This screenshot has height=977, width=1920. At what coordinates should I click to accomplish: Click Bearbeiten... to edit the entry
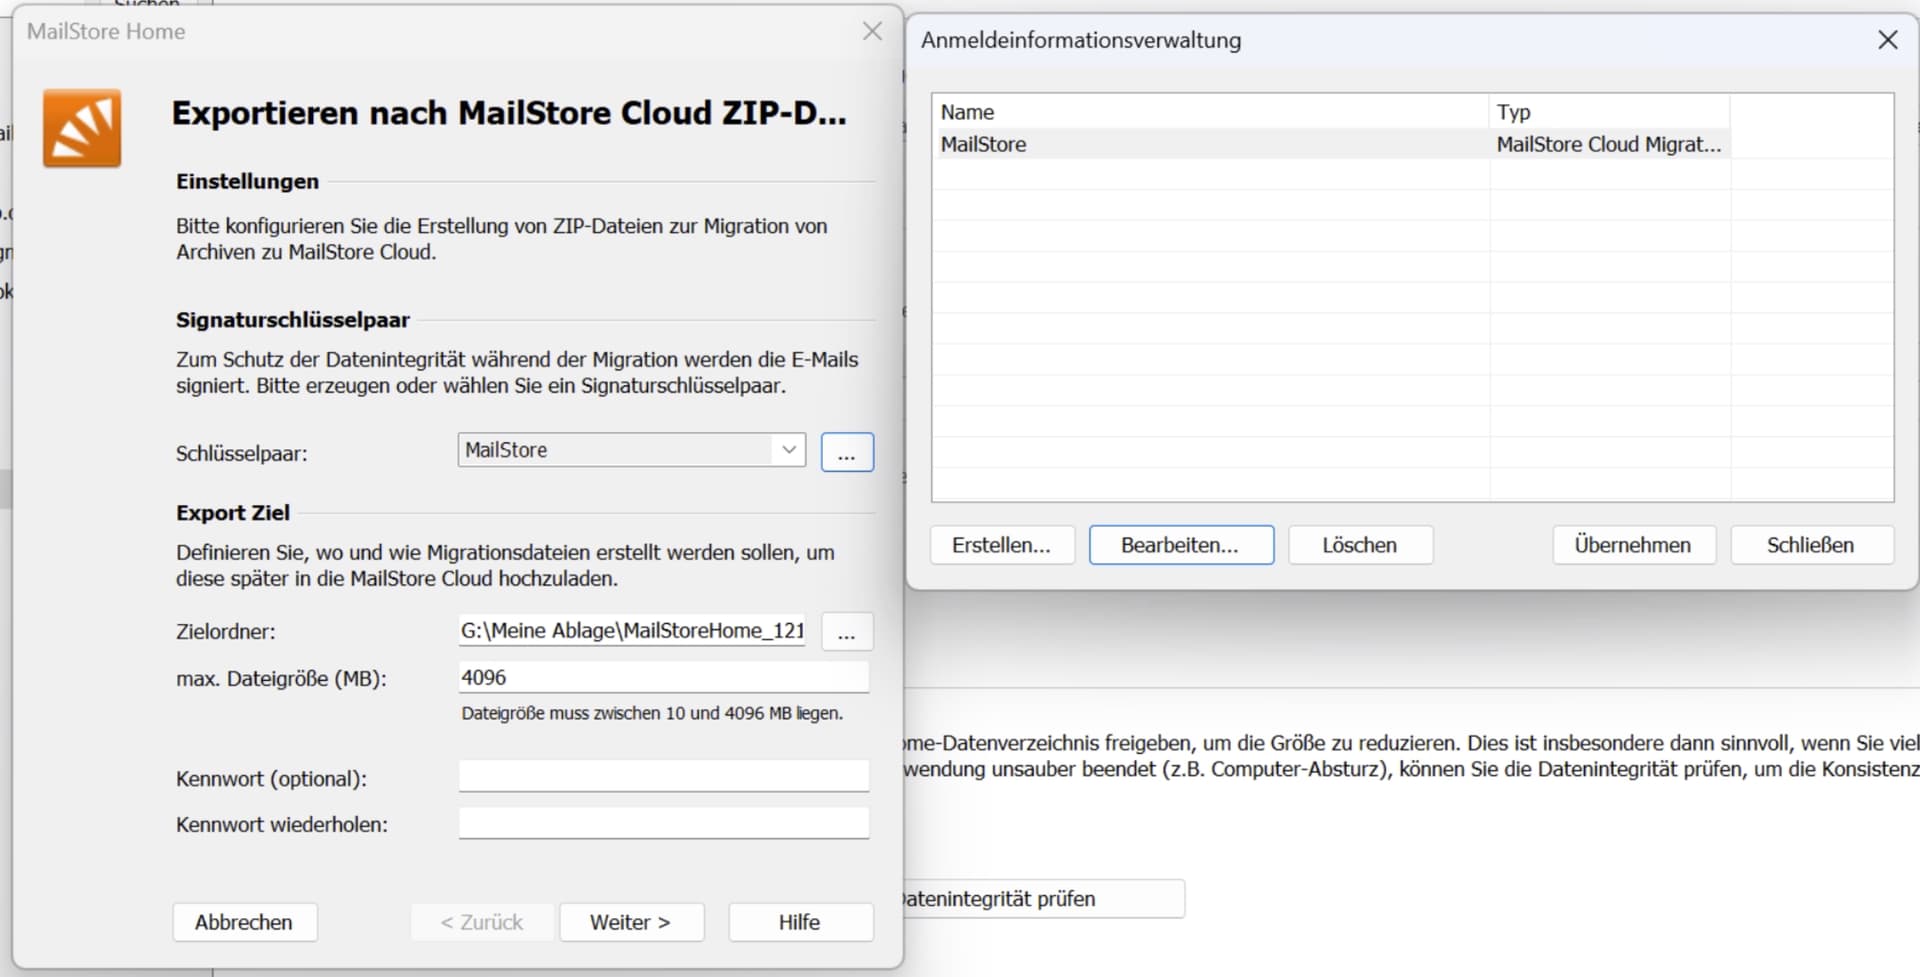pos(1180,545)
